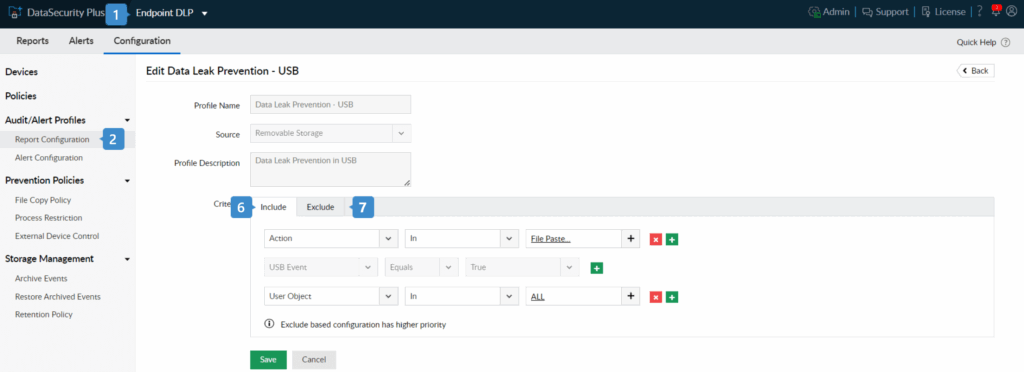Click the Back button
This screenshot has width=1024, height=372.
pyautogui.click(x=976, y=70)
